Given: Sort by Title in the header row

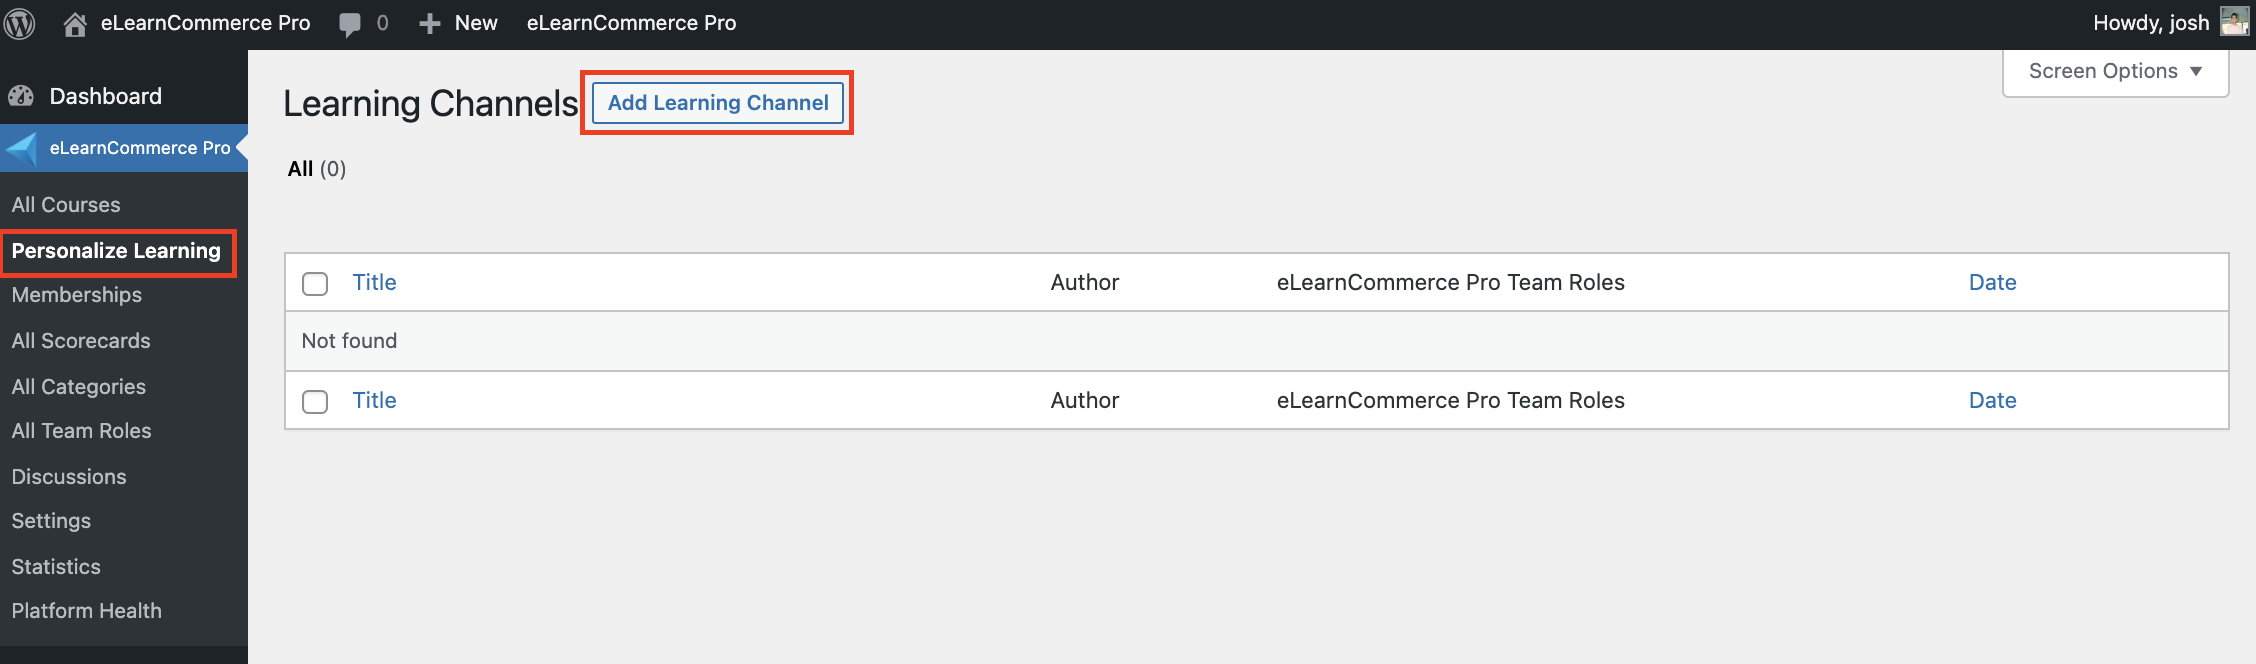Looking at the screenshot, I should [x=374, y=283].
